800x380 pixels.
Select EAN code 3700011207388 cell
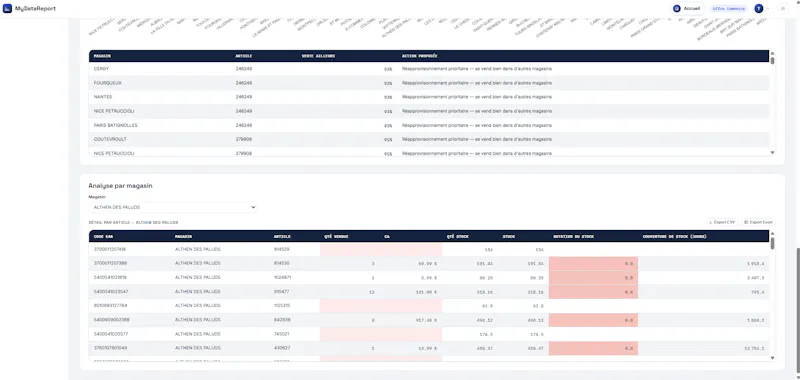[x=111, y=263]
